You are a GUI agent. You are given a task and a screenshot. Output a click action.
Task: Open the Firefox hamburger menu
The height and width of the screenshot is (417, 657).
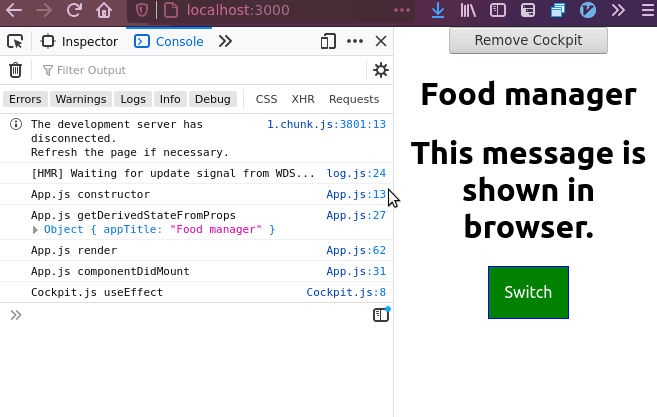point(648,10)
